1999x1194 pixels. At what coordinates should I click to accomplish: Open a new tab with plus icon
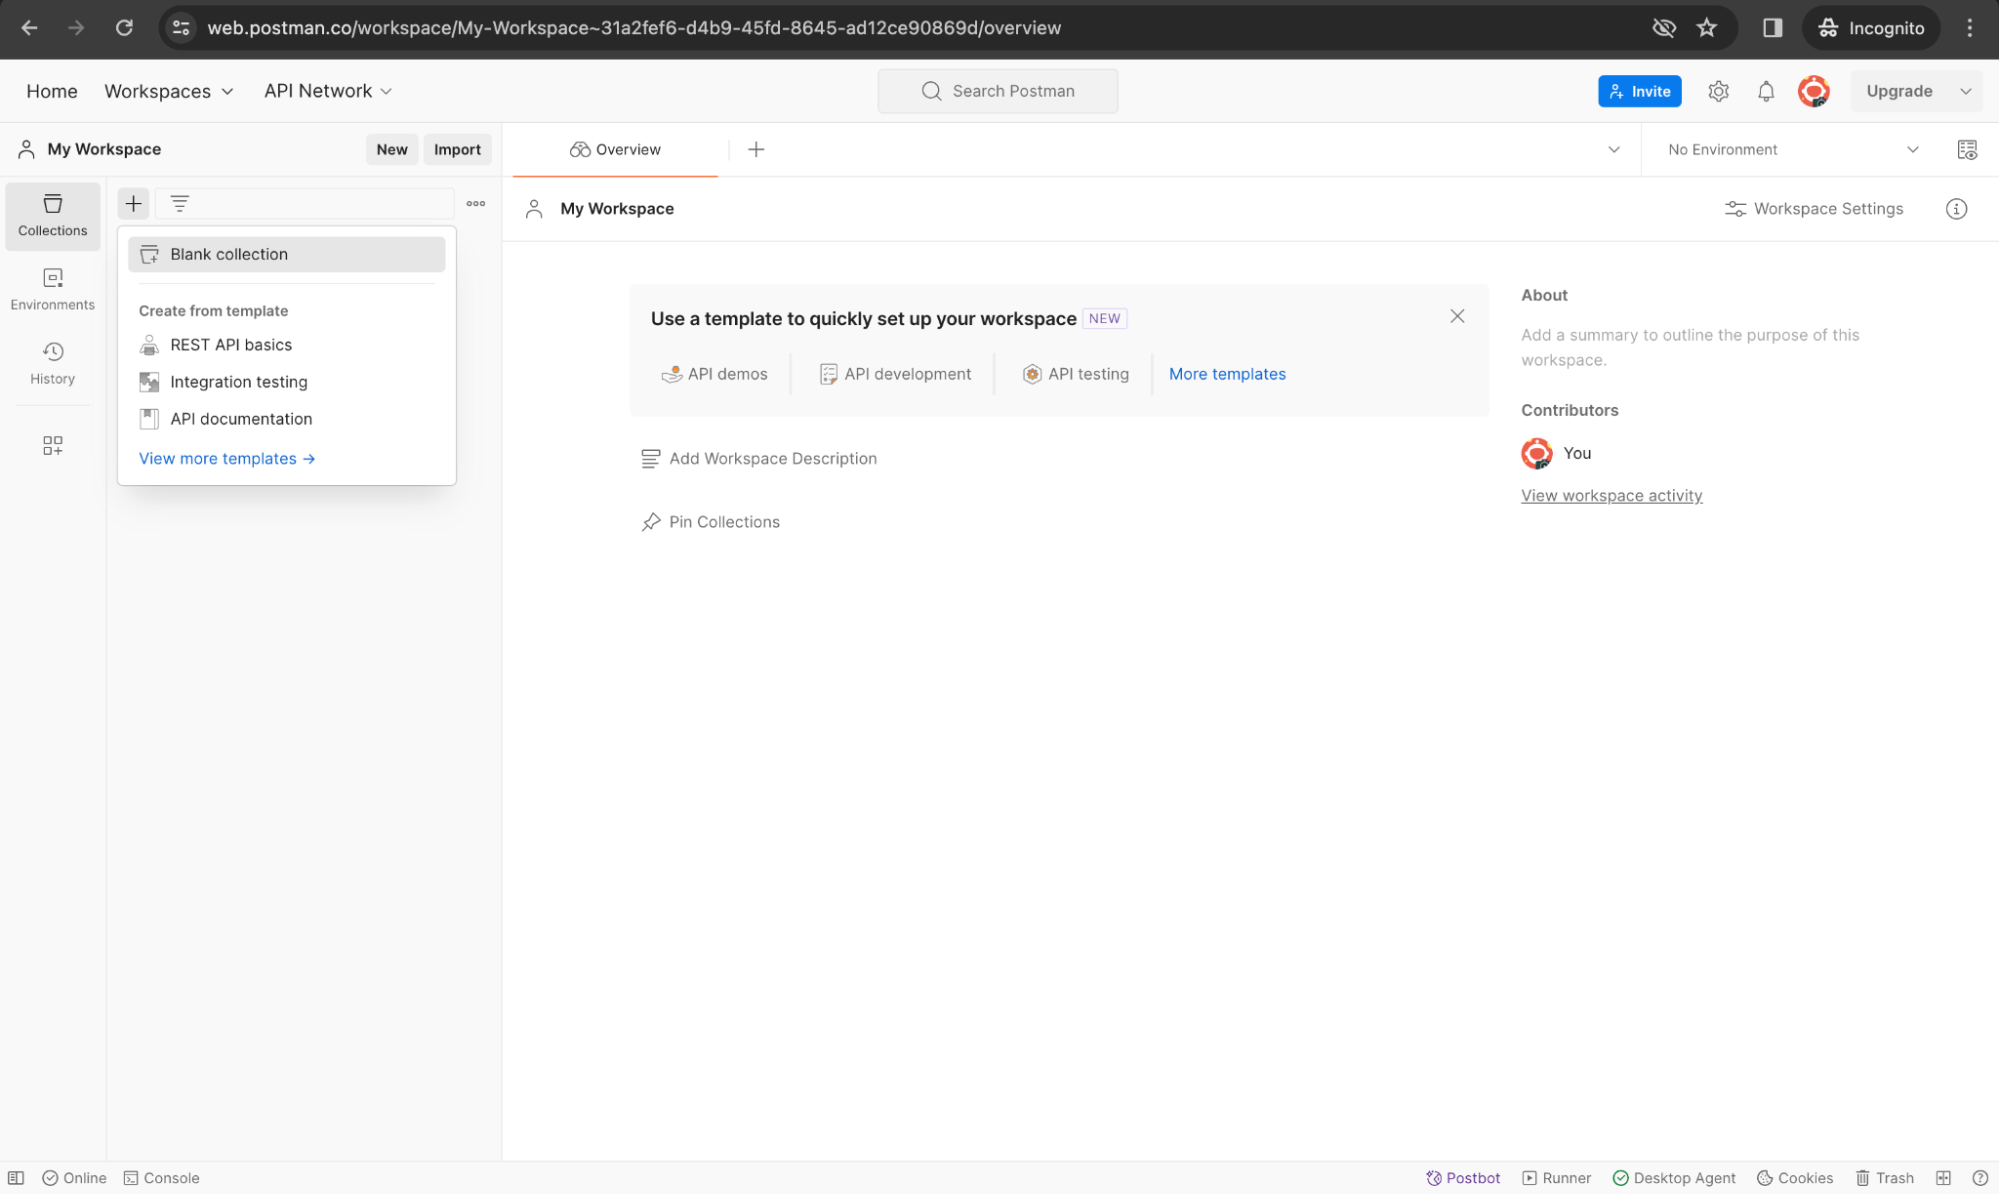pos(756,149)
